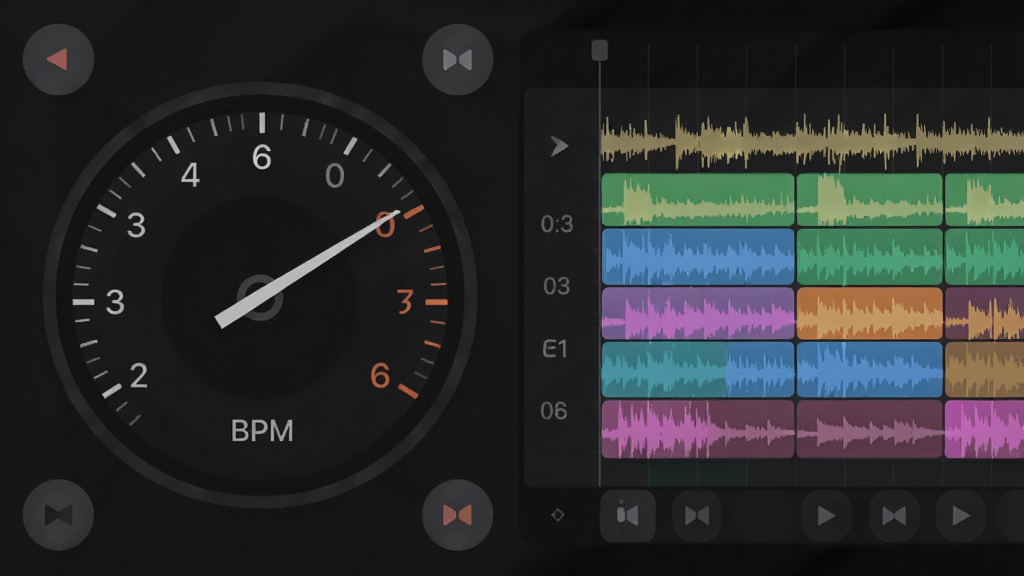Click the gray bowtie button above the BPM dial
1024x576 pixels.
(457, 59)
